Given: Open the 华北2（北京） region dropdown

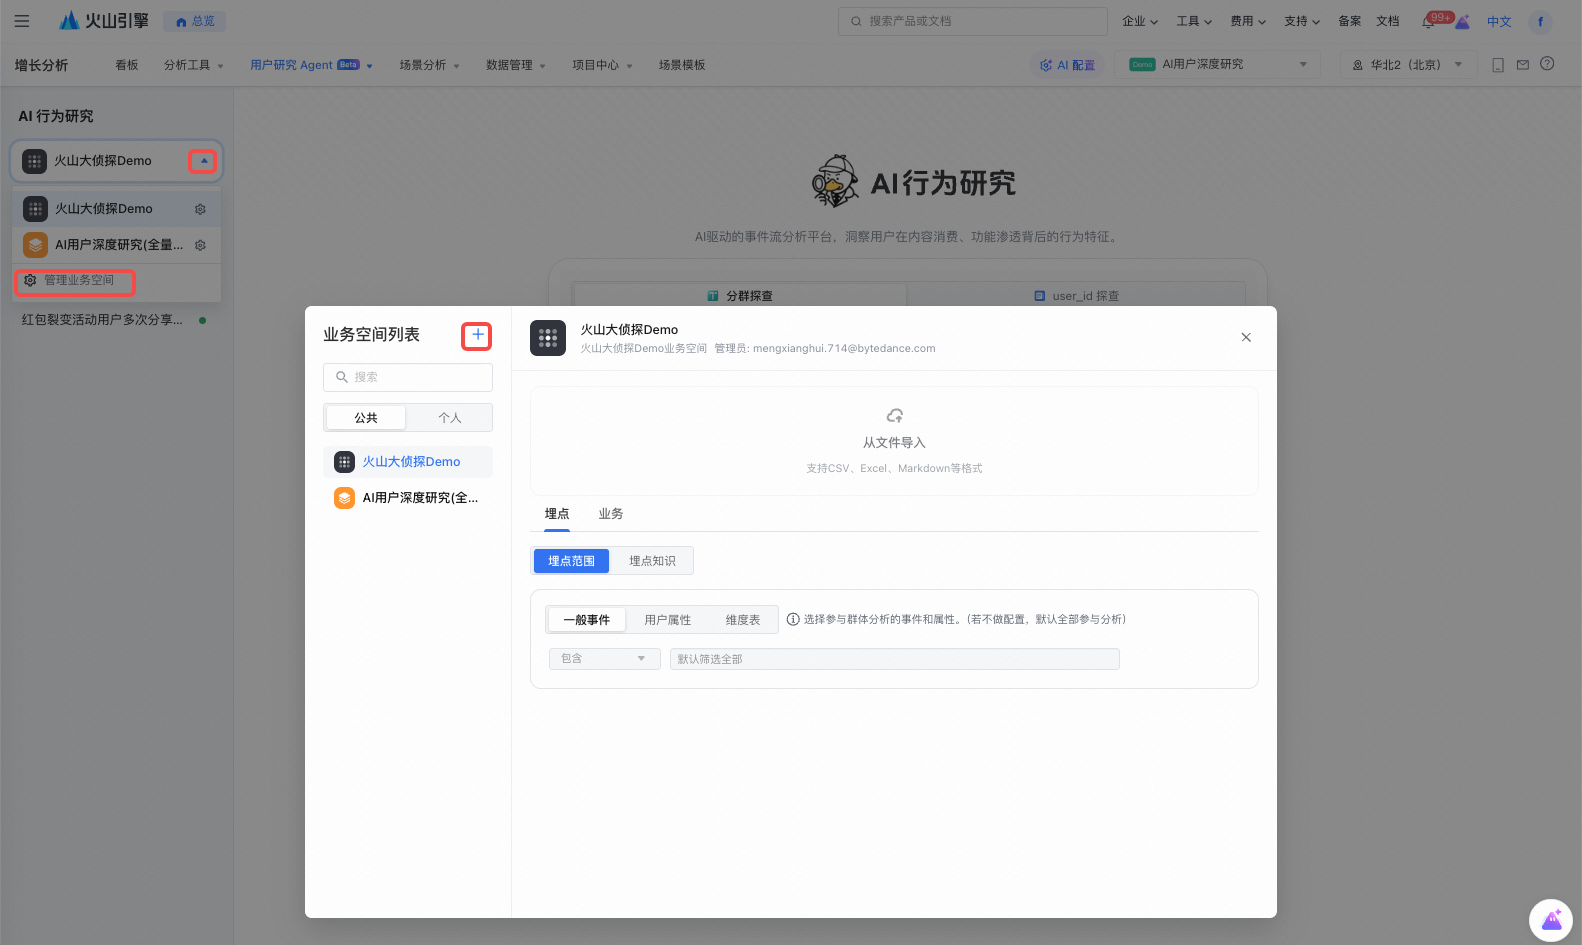Looking at the screenshot, I should coord(1407,65).
